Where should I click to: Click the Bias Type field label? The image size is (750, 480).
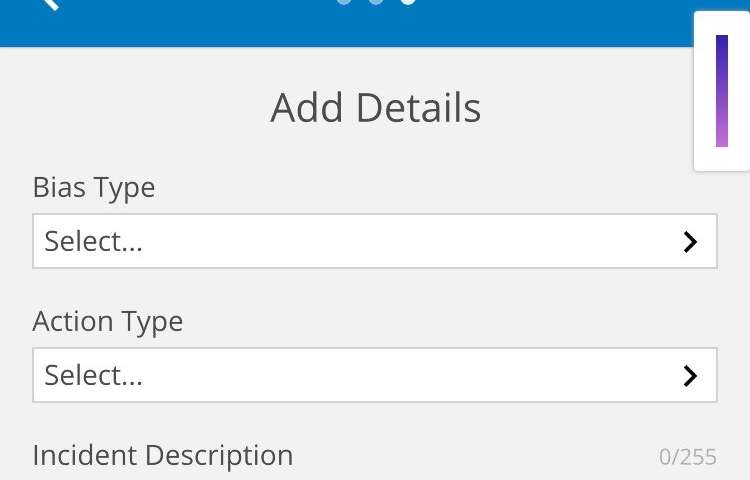tap(94, 187)
